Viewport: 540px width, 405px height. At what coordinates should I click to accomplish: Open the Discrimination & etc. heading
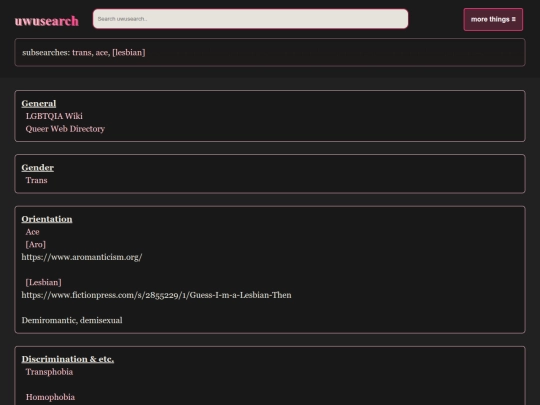[68, 359]
